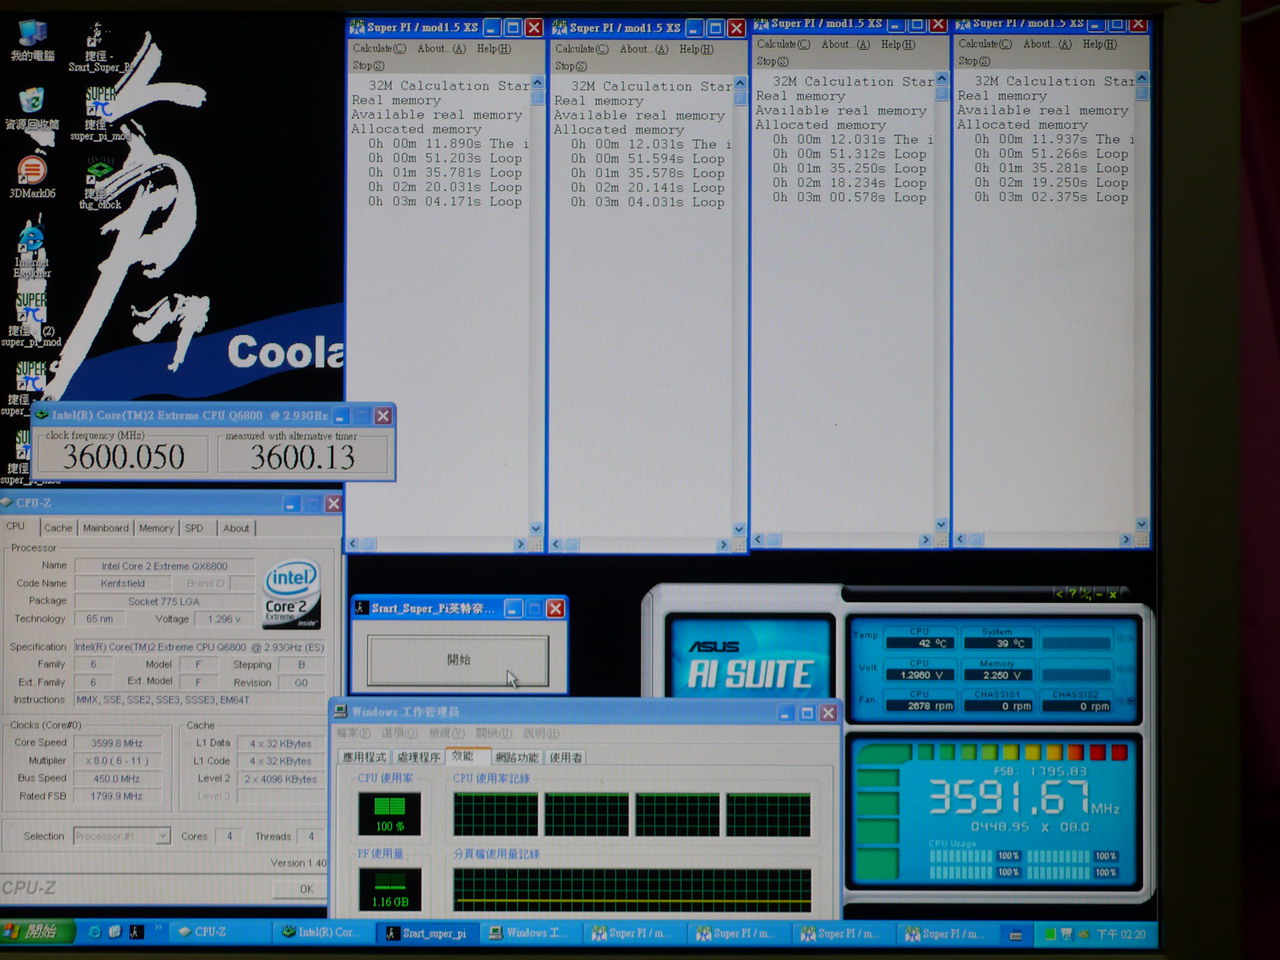1280x960 pixels.
Task: Click the language bar keyboard icon in taskbar
Action: (x=1016, y=935)
